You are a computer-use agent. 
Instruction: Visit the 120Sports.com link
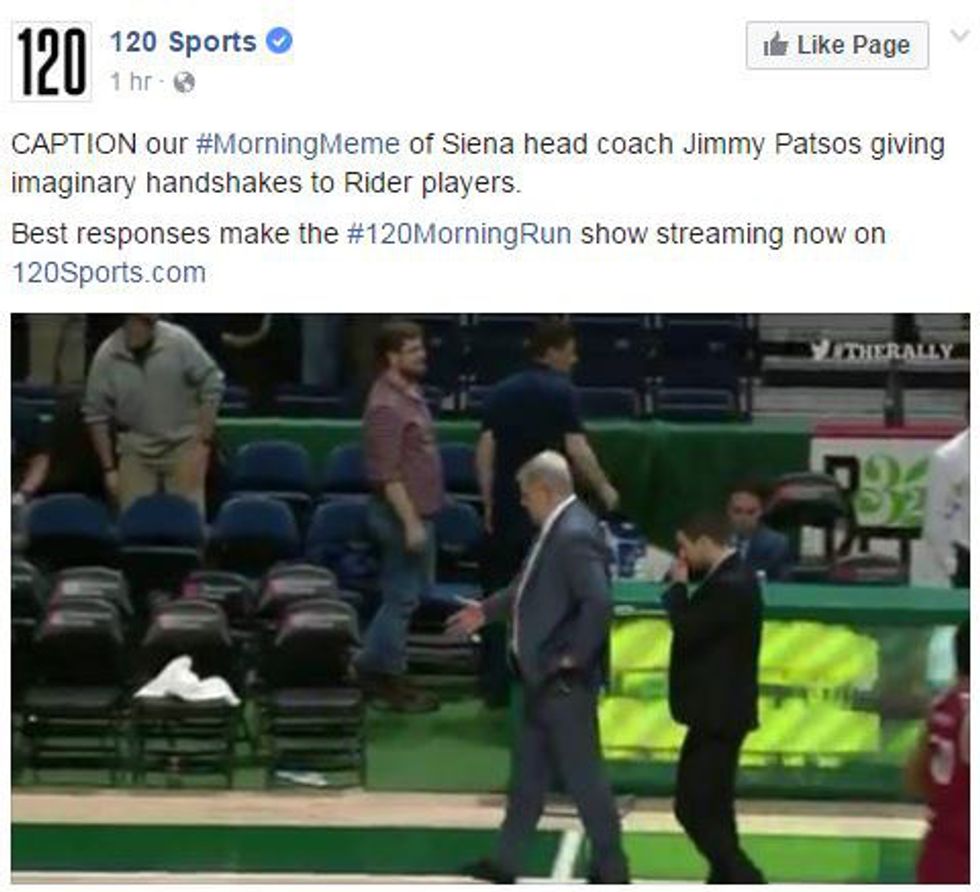click(x=109, y=273)
